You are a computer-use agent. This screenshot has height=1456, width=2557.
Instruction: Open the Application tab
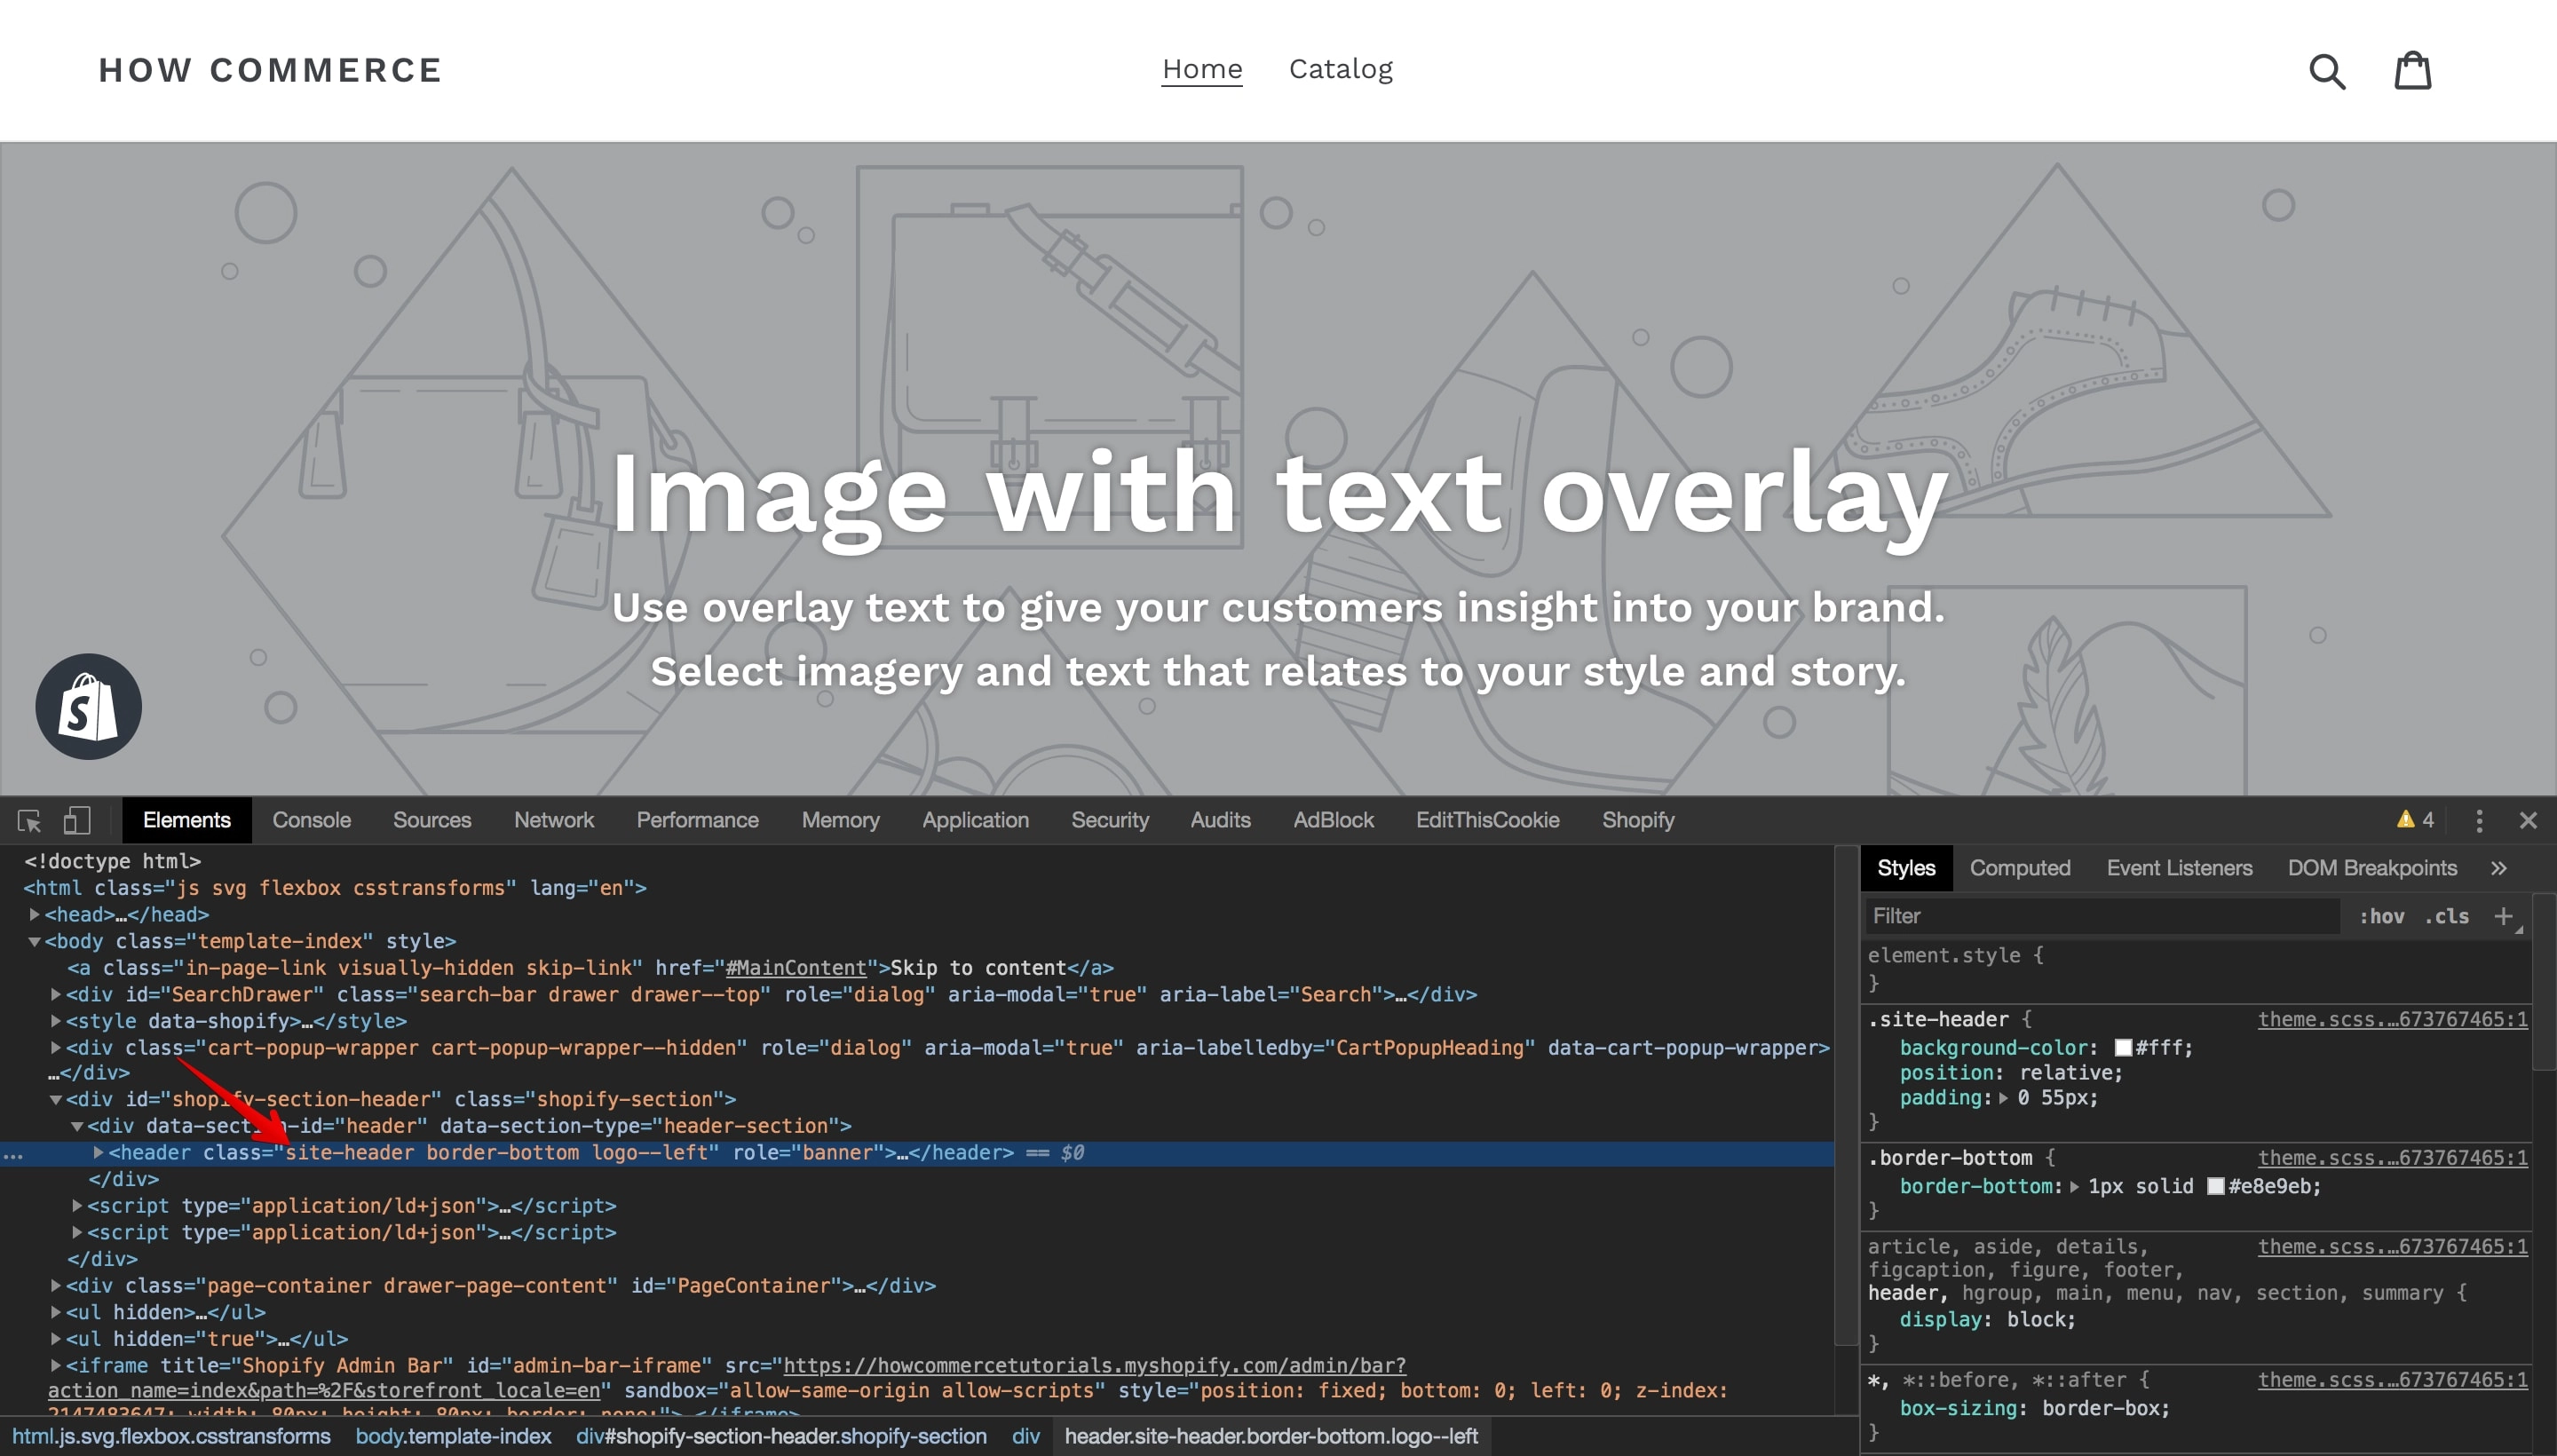976,820
